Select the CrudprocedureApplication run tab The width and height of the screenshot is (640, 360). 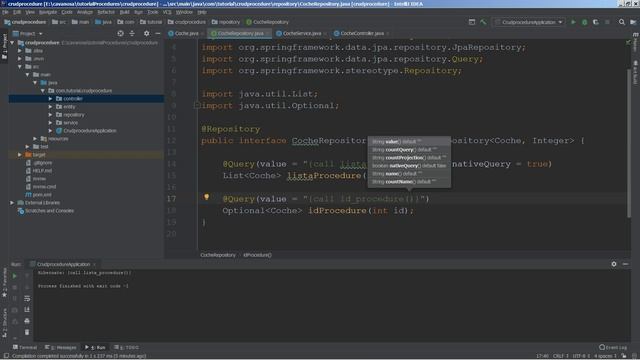pos(63,264)
